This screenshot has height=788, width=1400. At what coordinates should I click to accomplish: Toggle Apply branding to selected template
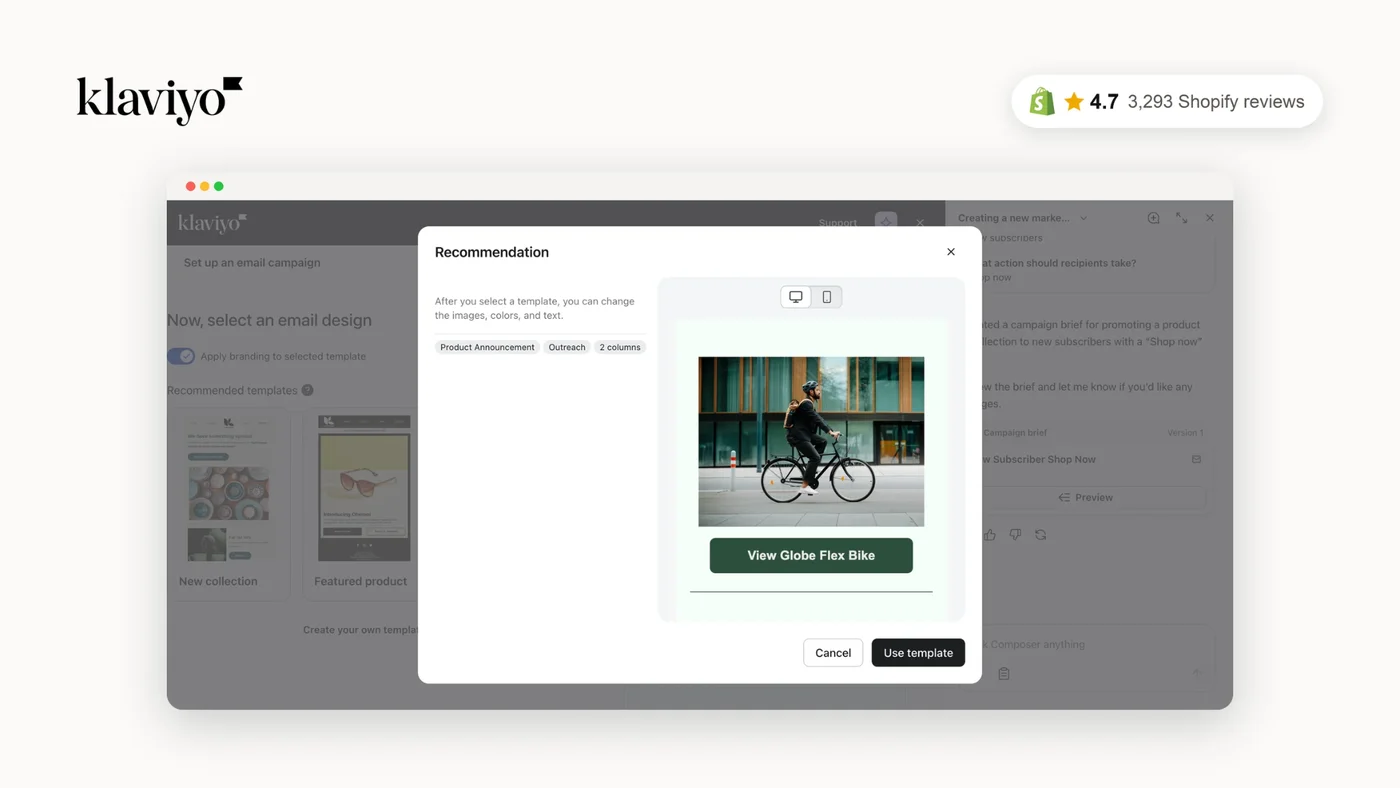[181, 356]
